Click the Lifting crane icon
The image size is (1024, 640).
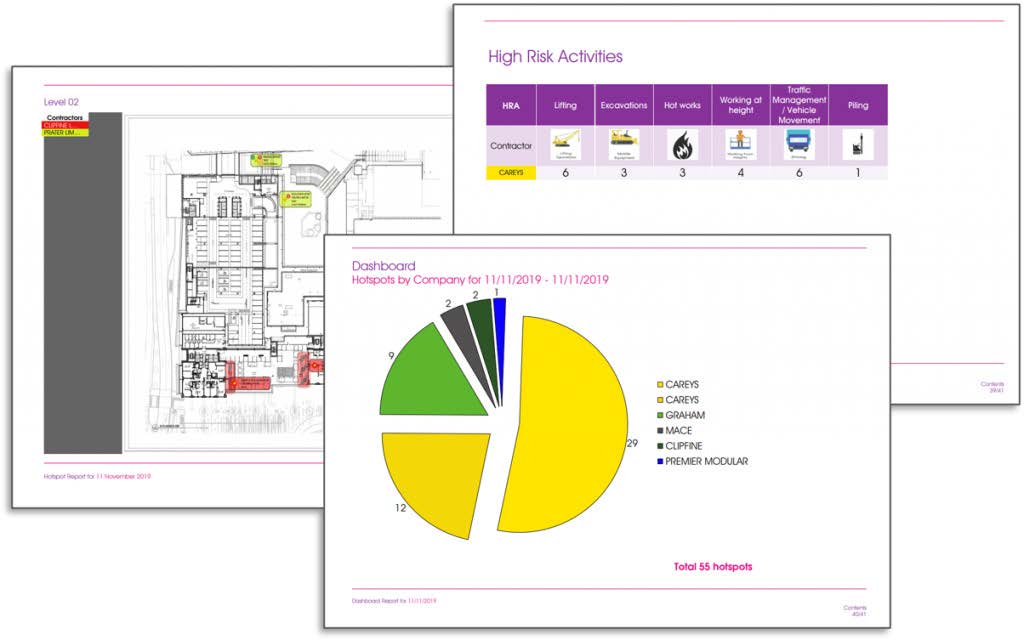click(565, 145)
